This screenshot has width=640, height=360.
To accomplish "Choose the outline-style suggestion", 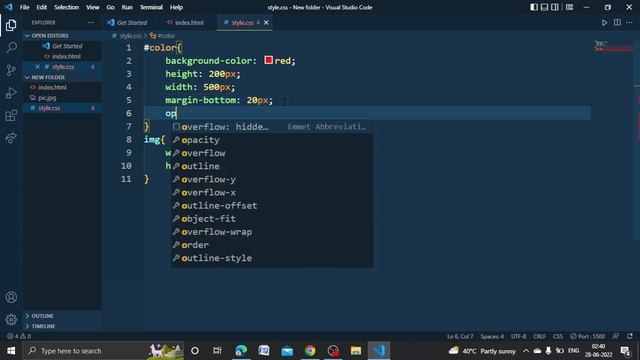I will (x=272, y=258).
